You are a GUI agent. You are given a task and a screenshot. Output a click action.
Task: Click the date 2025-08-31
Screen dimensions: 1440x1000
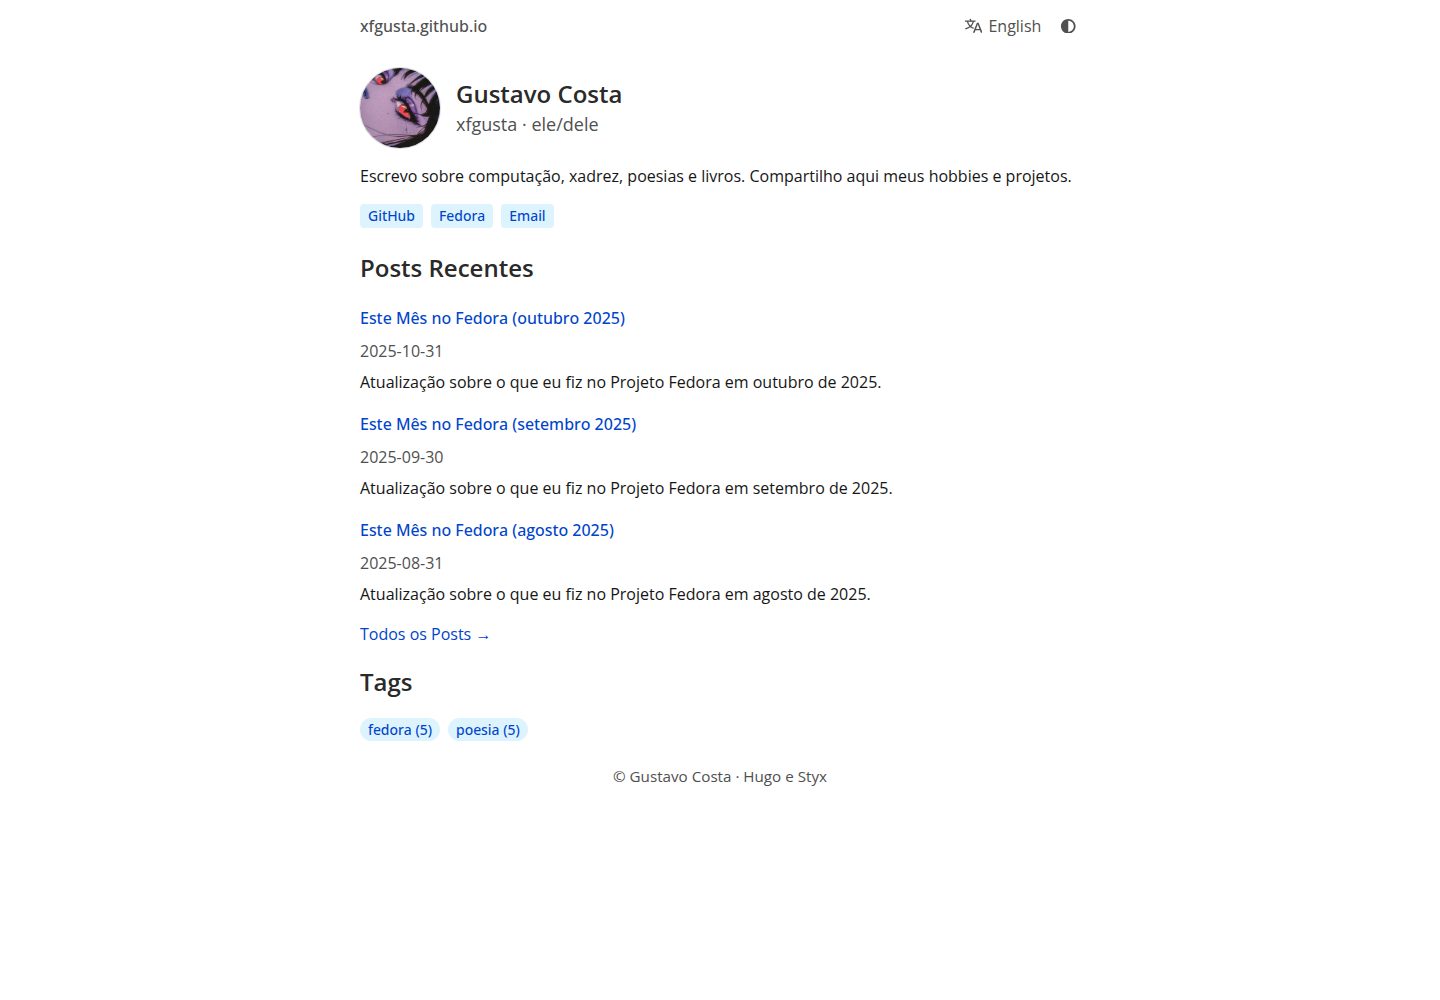401,563
